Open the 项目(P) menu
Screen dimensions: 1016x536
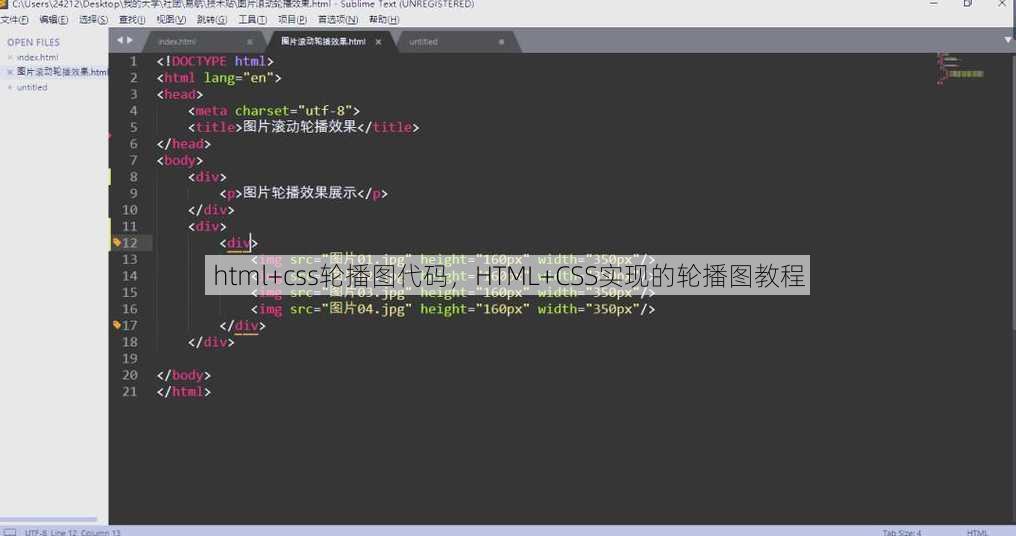pyautogui.click(x=292, y=19)
